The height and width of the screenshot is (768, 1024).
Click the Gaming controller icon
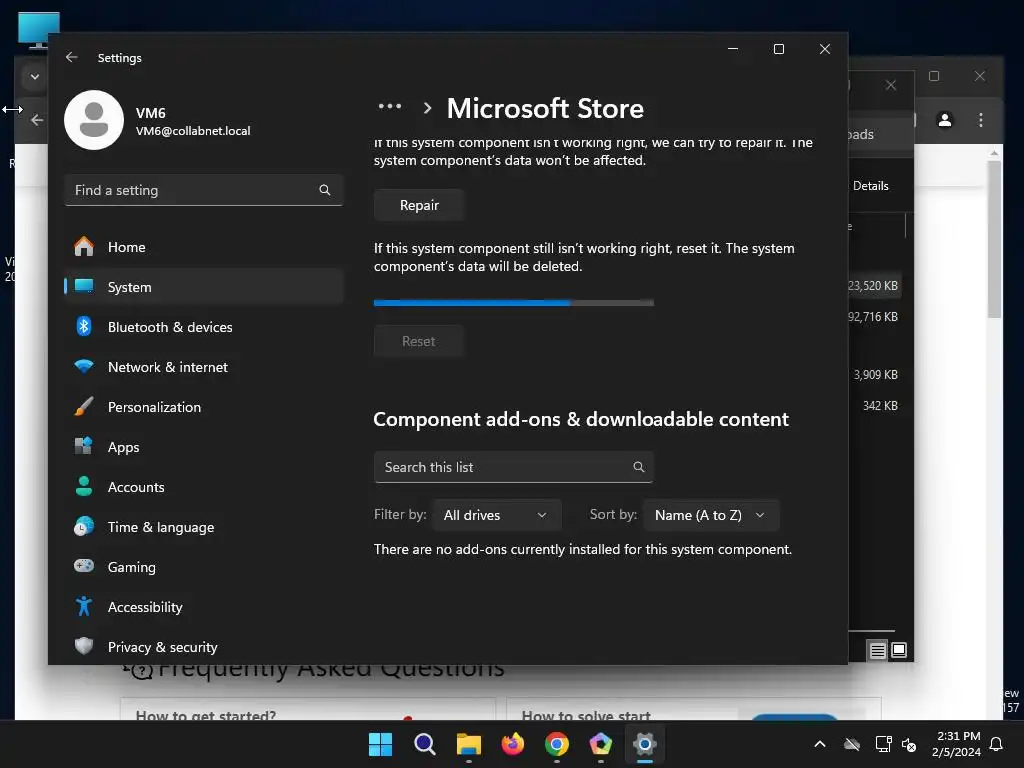pos(84,566)
